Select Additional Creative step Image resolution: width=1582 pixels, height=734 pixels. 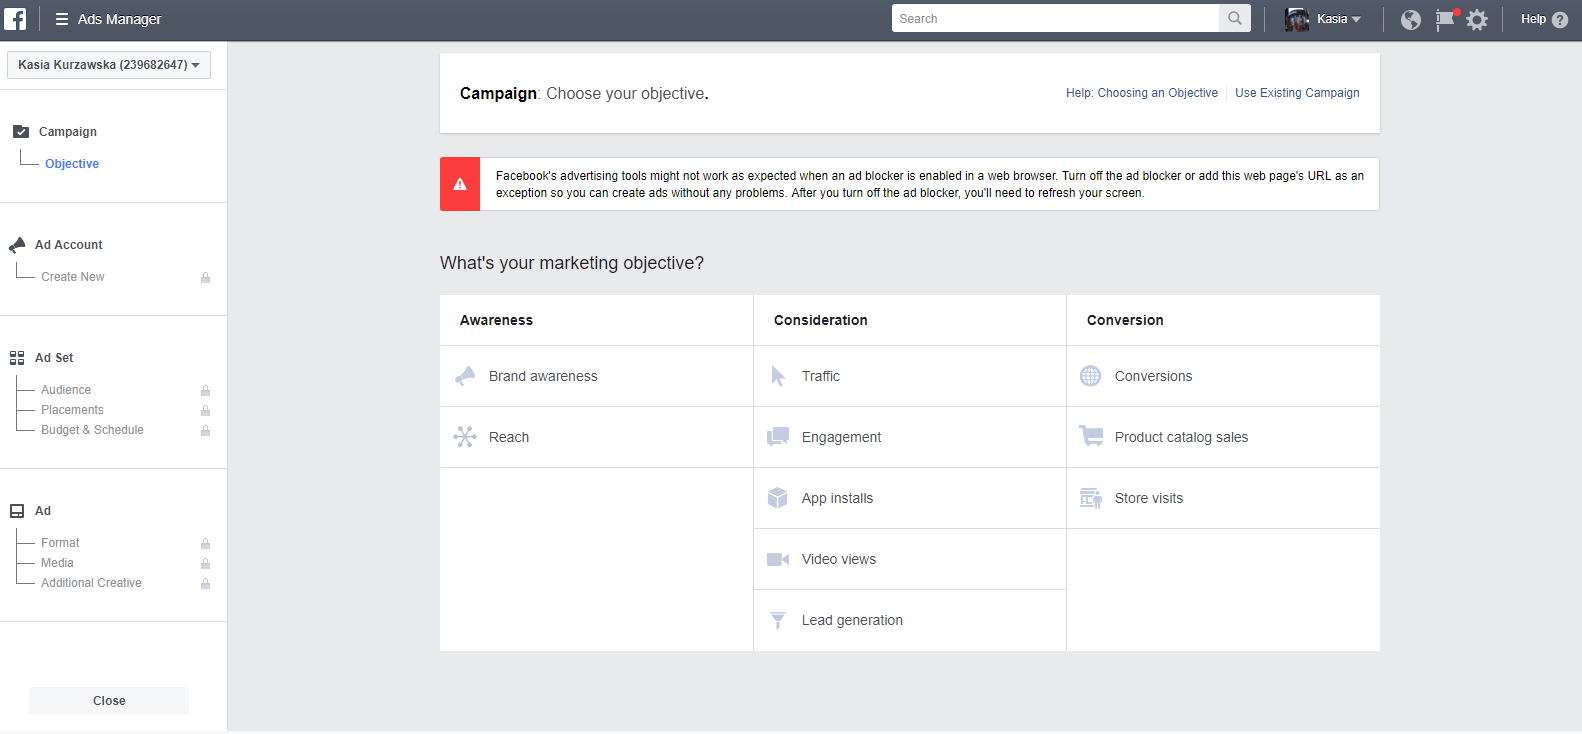(x=91, y=583)
